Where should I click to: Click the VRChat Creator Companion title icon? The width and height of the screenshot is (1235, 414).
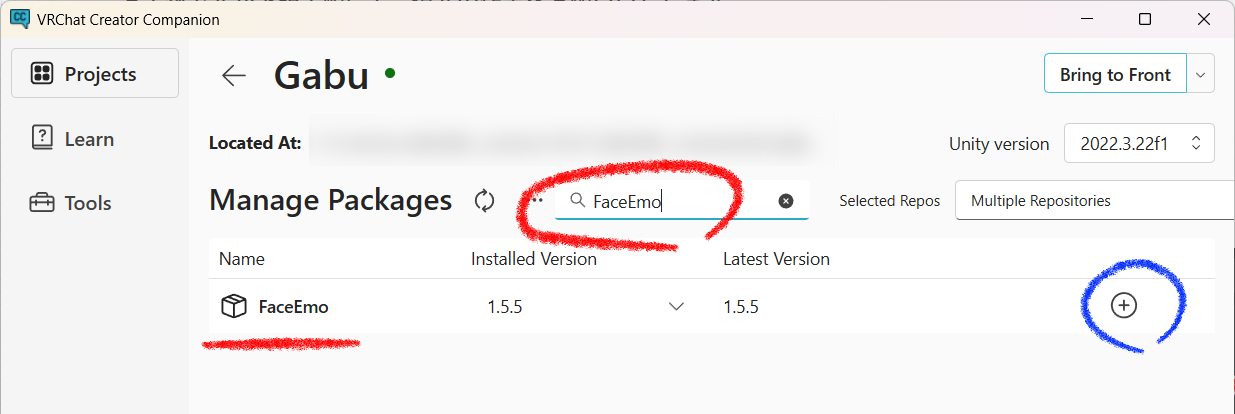click(x=19, y=19)
